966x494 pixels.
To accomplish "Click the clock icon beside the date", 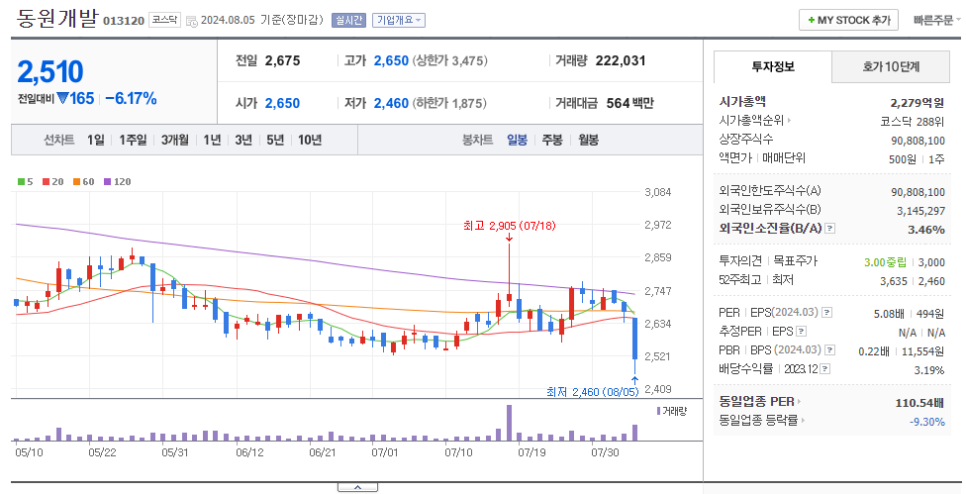I will click(x=192, y=21).
